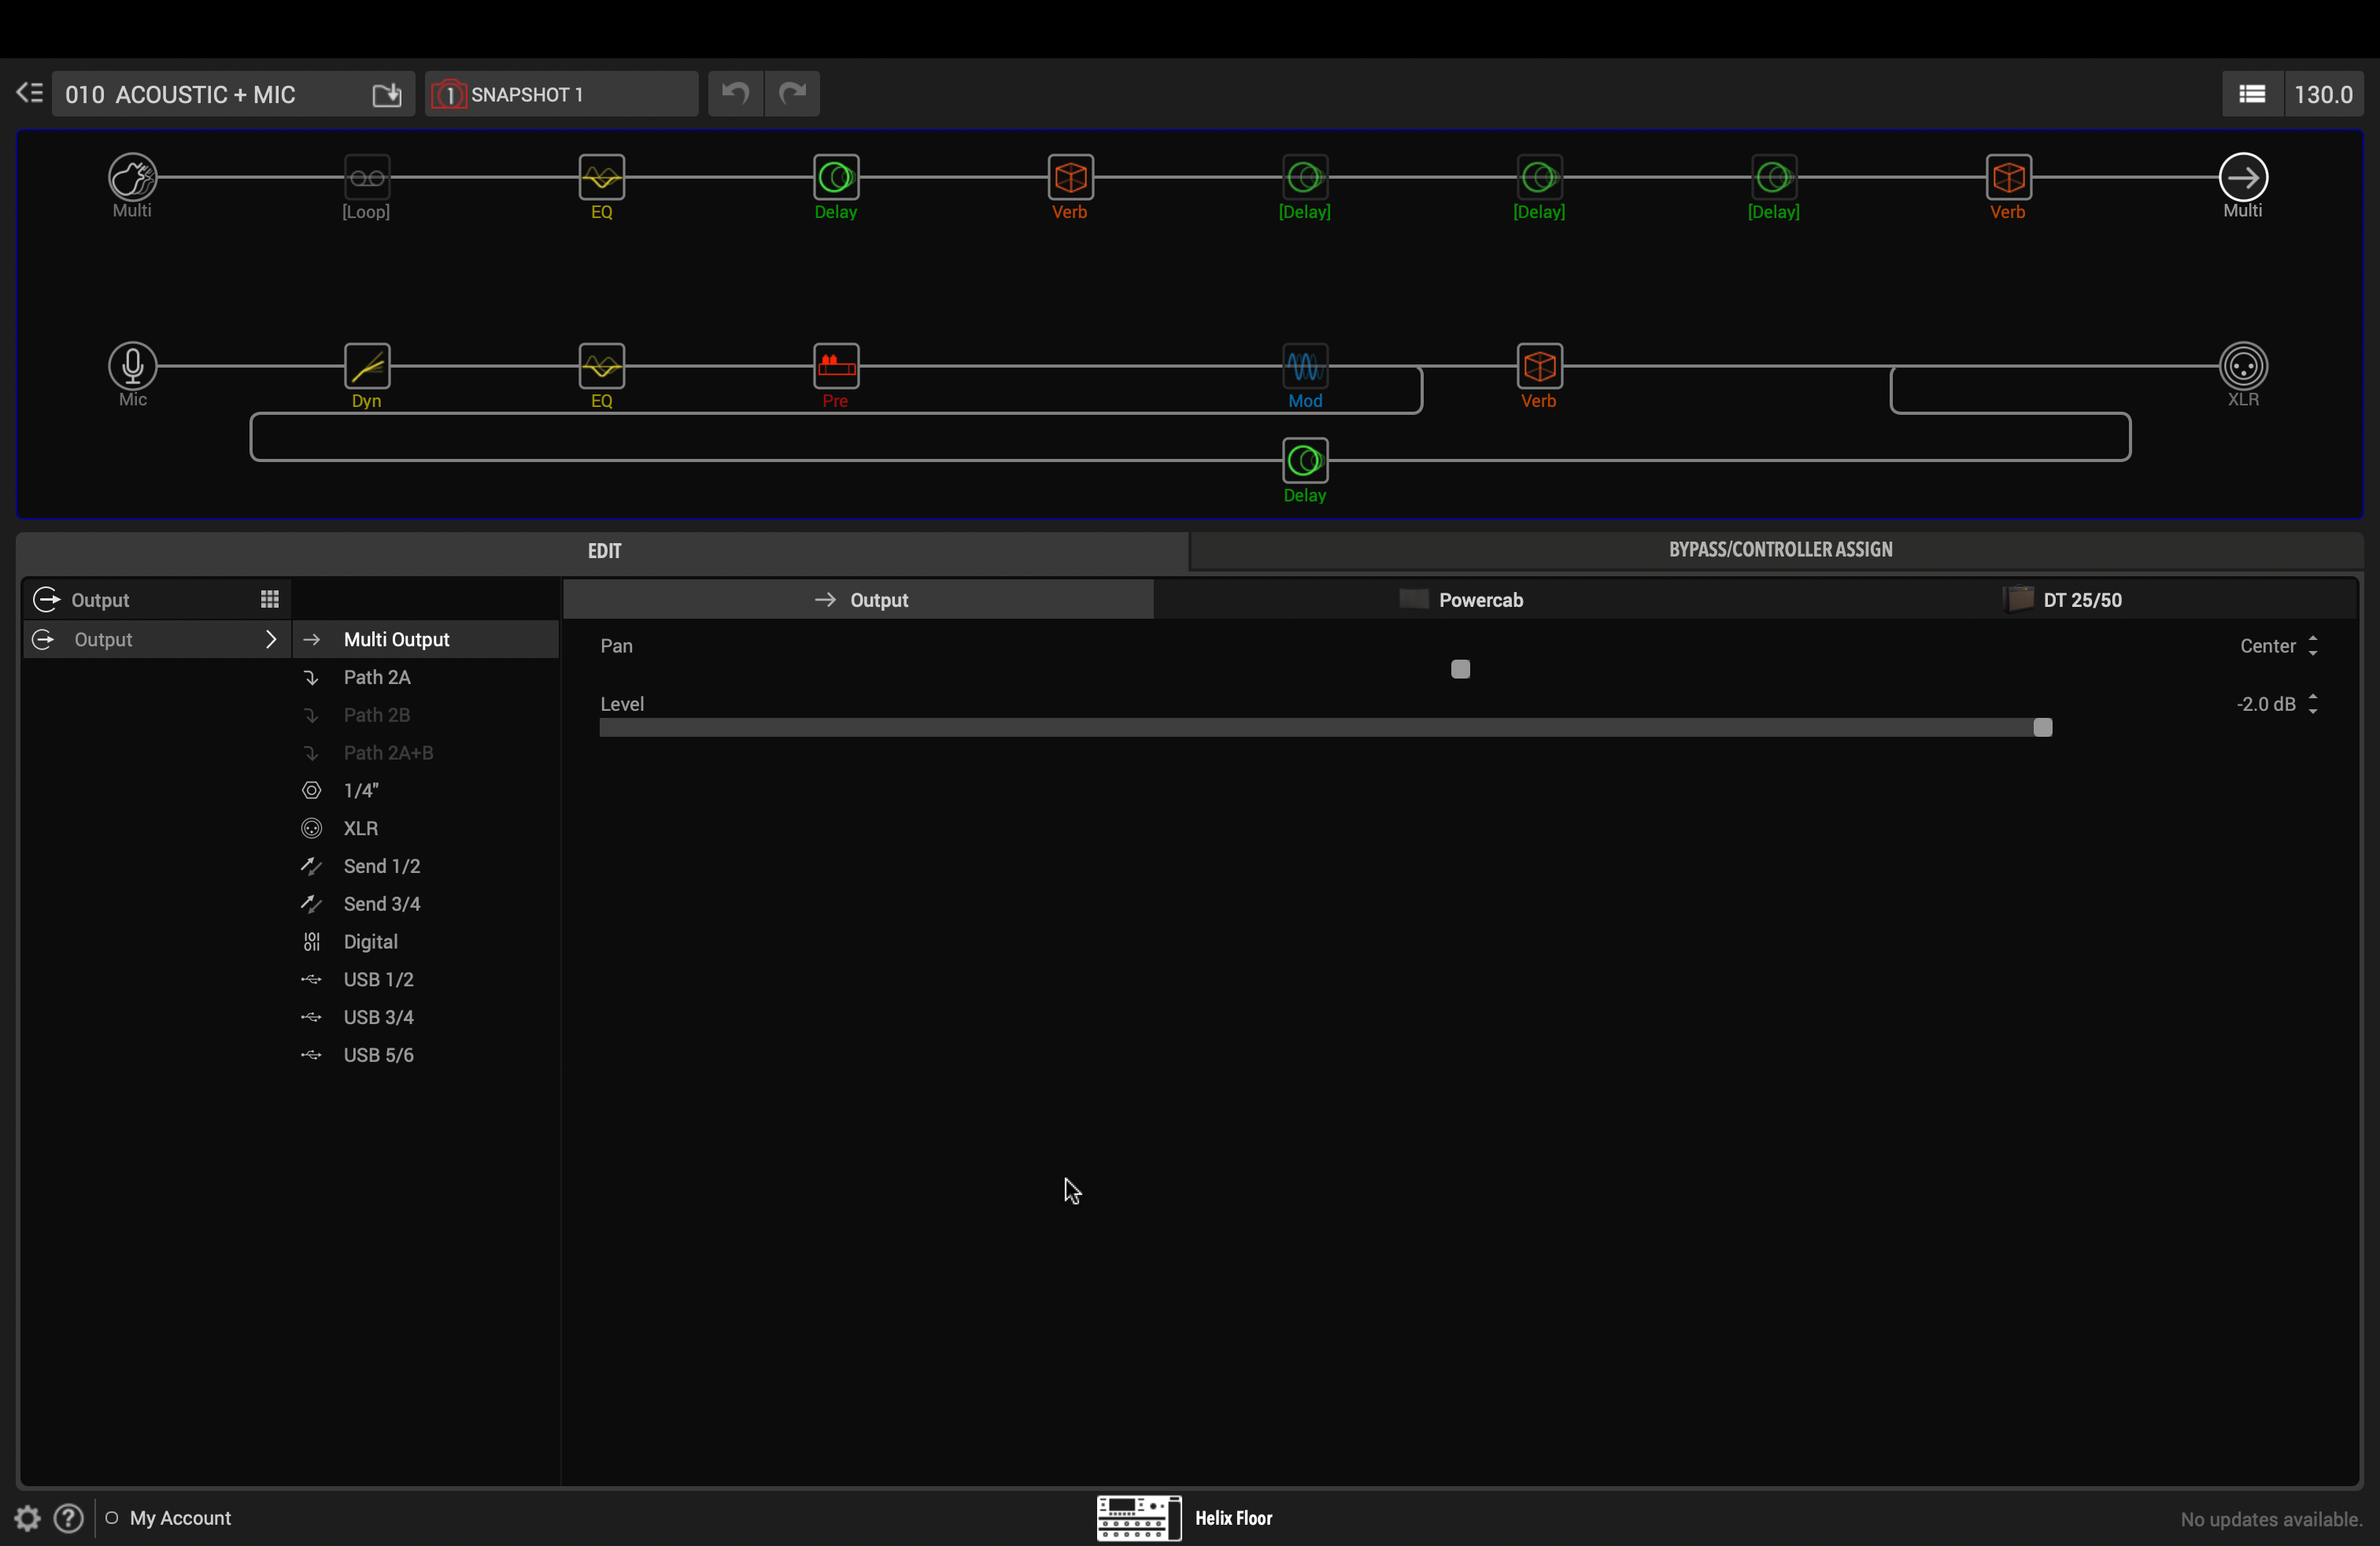The image size is (2380, 1546).
Task: Click the Pan slider handle
Action: 1460,669
